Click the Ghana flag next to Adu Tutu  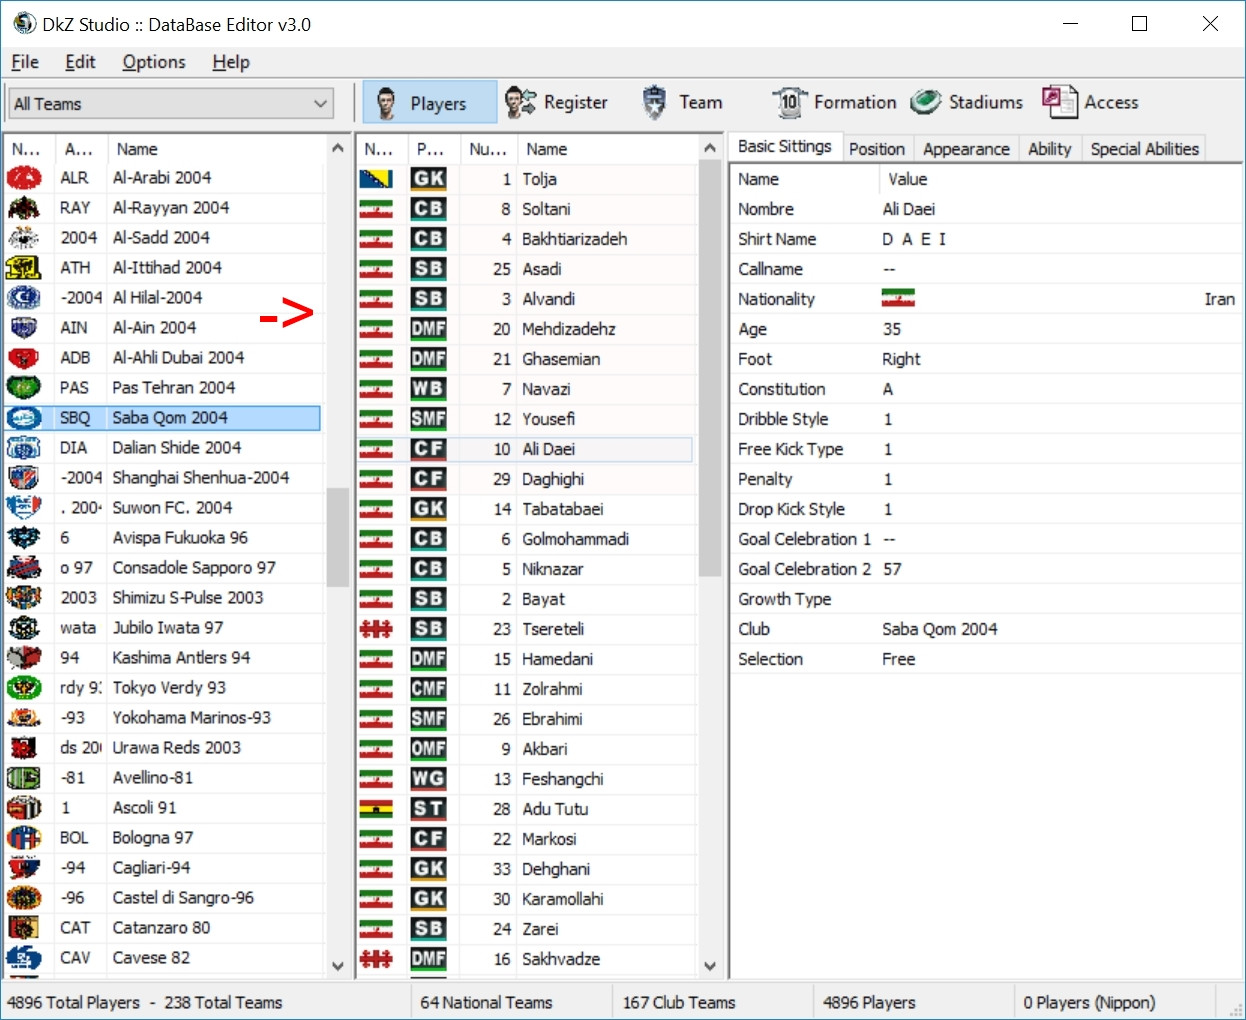coord(376,809)
